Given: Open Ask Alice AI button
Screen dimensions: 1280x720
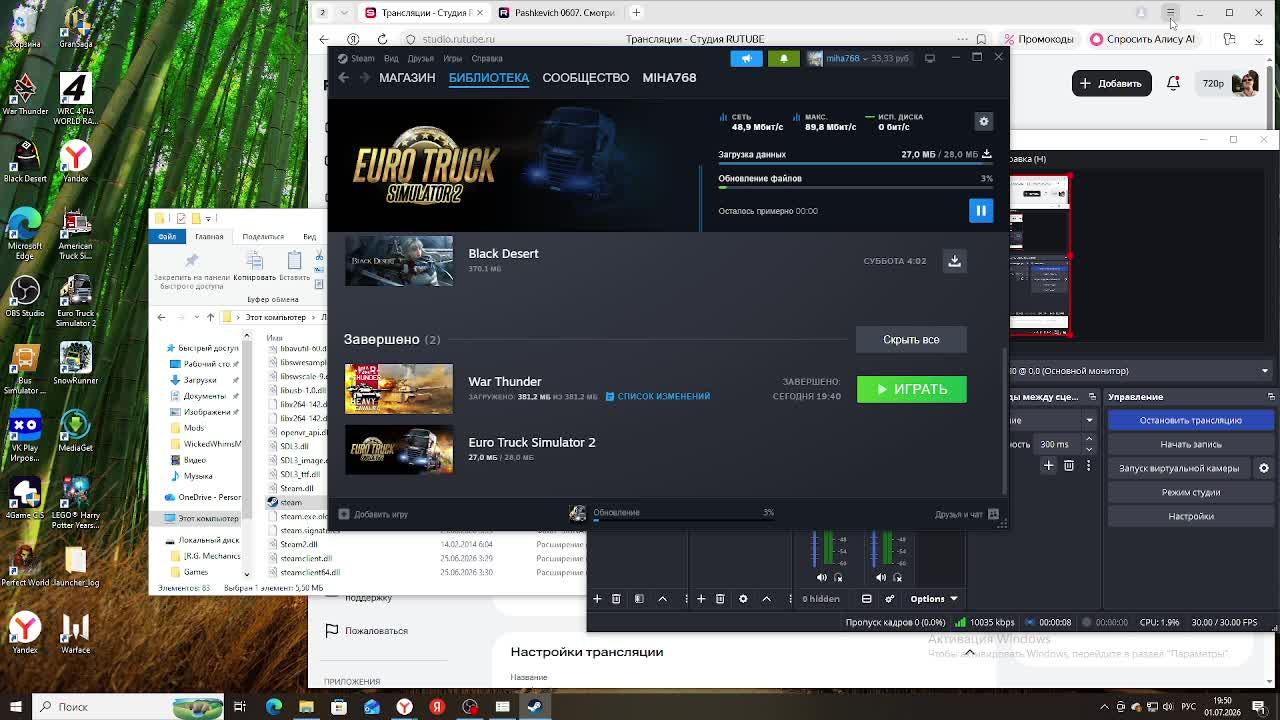Looking at the screenshot, I should [x=1142, y=39].
